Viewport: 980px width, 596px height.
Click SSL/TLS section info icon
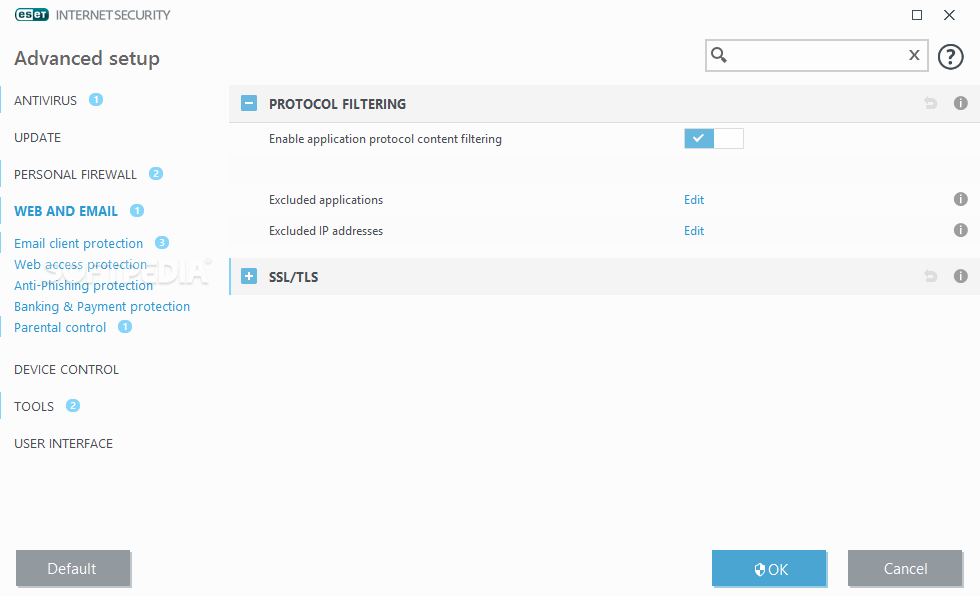961,276
